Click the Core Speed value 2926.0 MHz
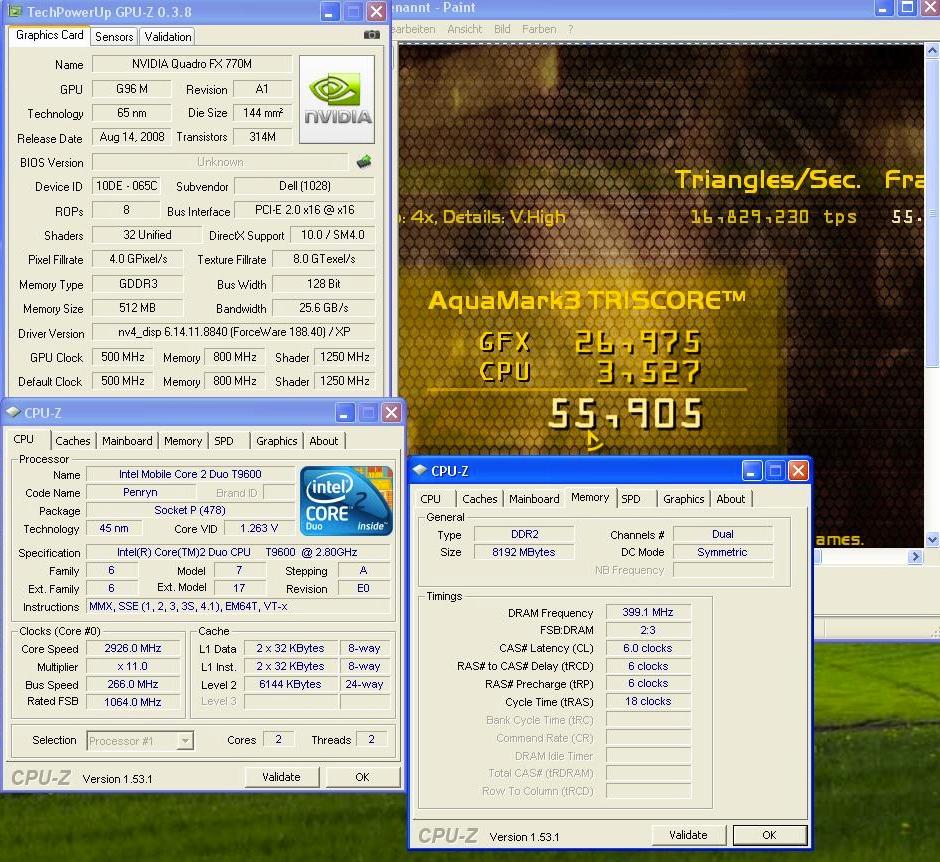The image size is (940, 862). click(x=133, y=648)
